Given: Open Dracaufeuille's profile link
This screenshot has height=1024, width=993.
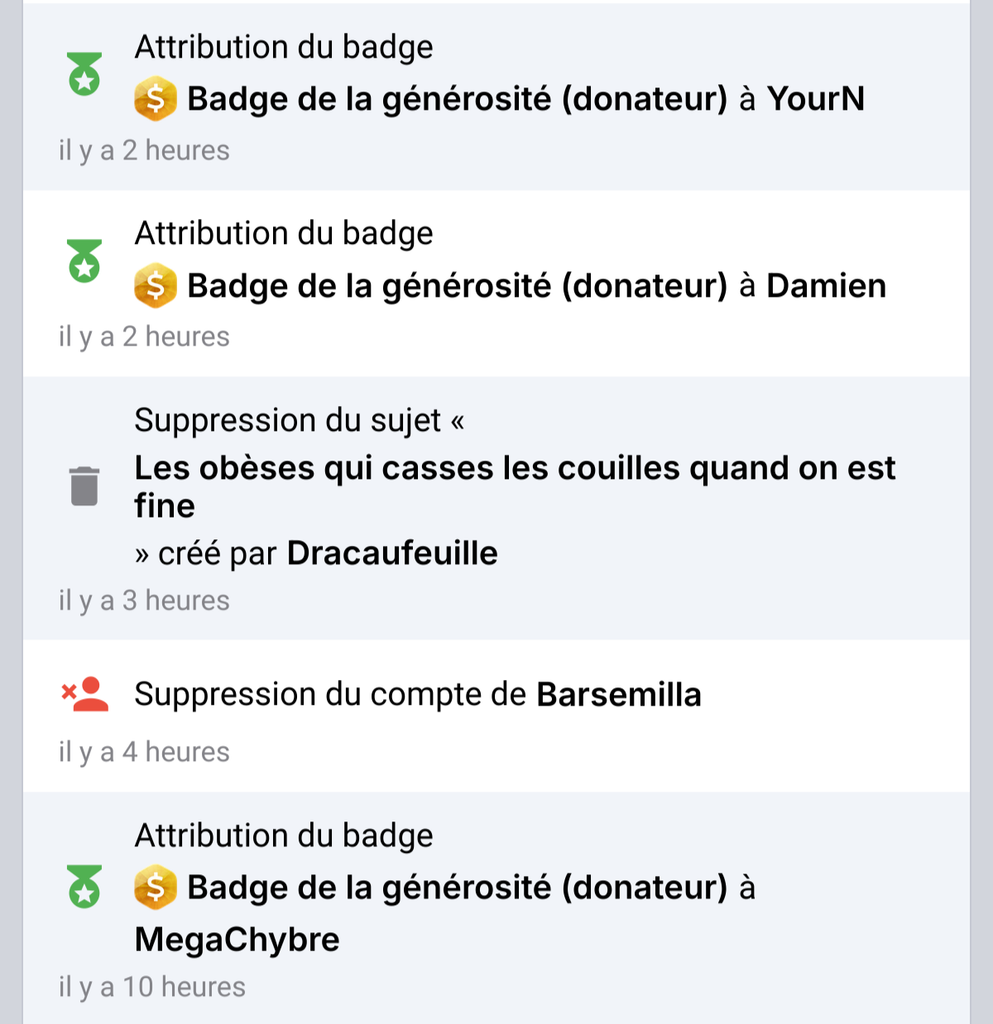Looking at the screenshot, I should click(392, 553).
